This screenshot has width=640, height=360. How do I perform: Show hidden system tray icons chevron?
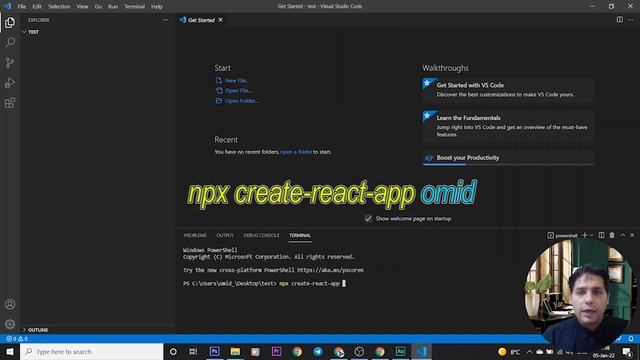coord(529,351)
